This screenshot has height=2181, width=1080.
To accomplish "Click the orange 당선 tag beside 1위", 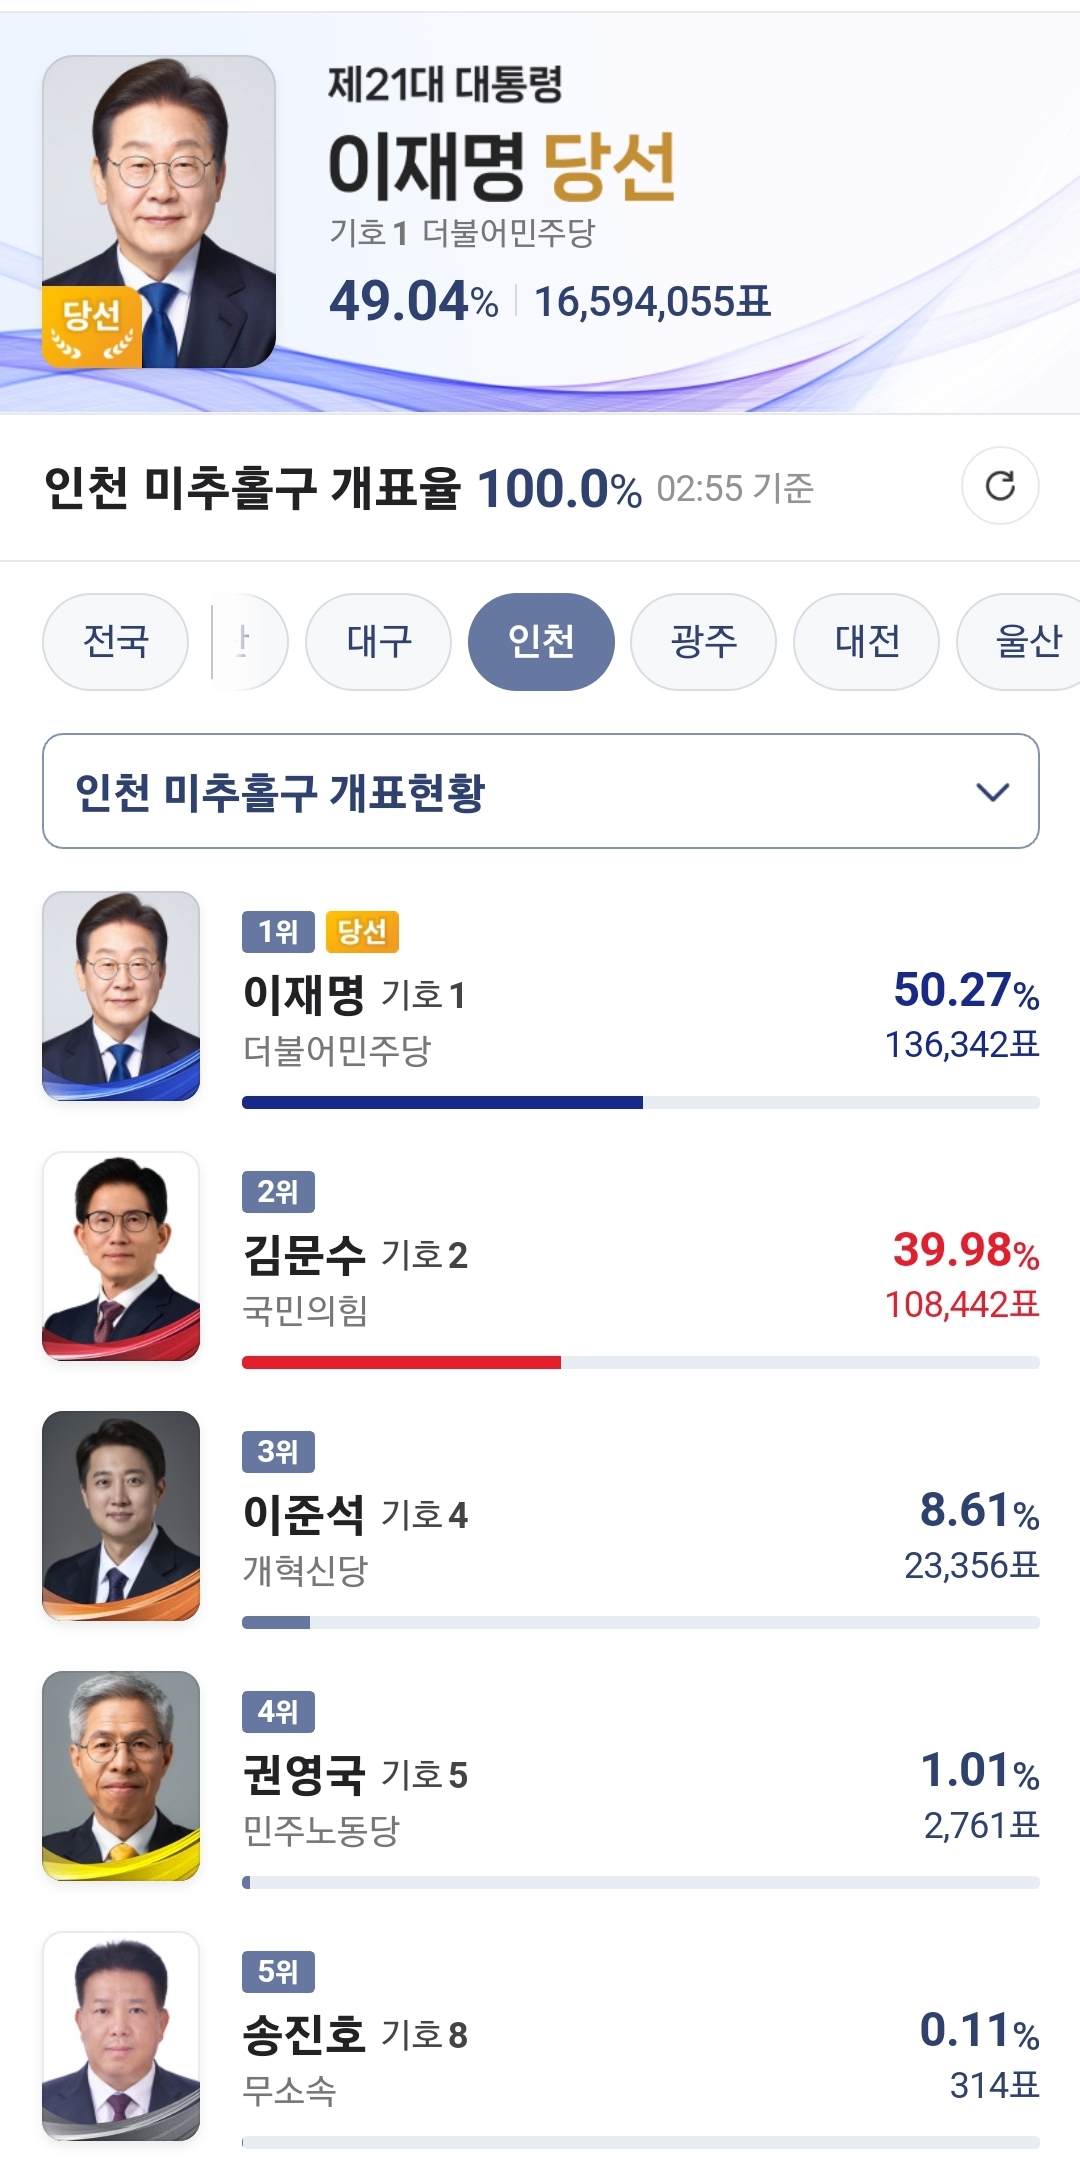I will (x=362, y=932).
